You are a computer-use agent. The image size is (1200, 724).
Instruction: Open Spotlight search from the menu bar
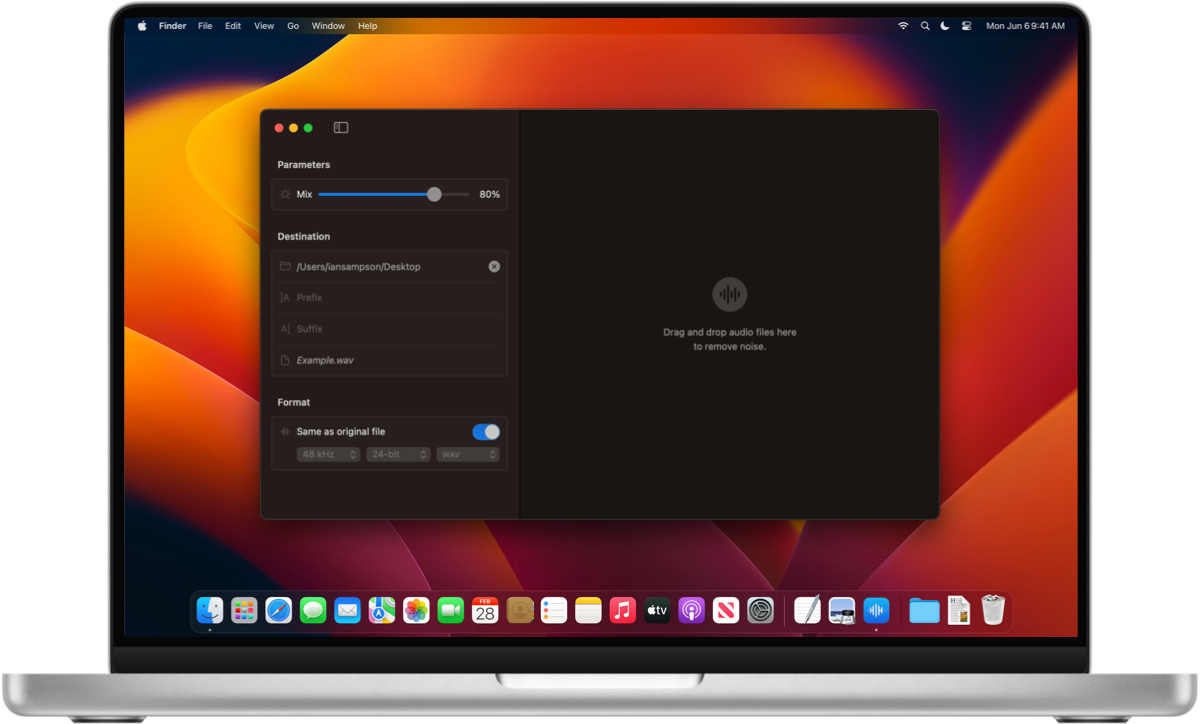pos(924,25)
